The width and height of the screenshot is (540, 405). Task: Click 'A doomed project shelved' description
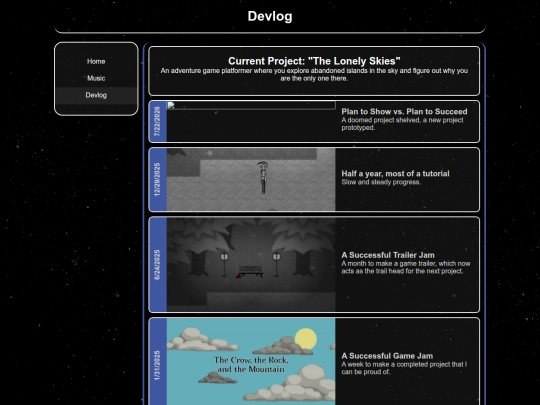point(402,124)
